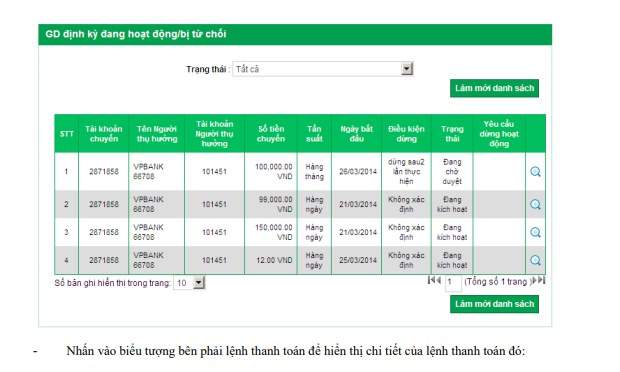Select the 100,000.00 VND amount cell

tap(271, 172)
